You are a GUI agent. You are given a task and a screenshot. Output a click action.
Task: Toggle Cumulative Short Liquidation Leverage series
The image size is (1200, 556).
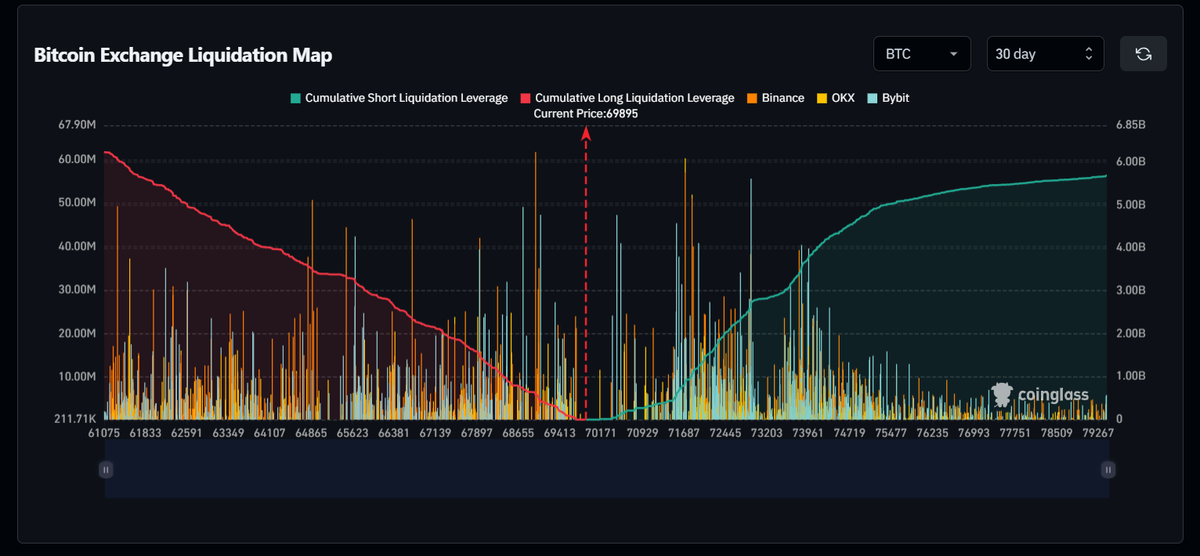point(399,98)
